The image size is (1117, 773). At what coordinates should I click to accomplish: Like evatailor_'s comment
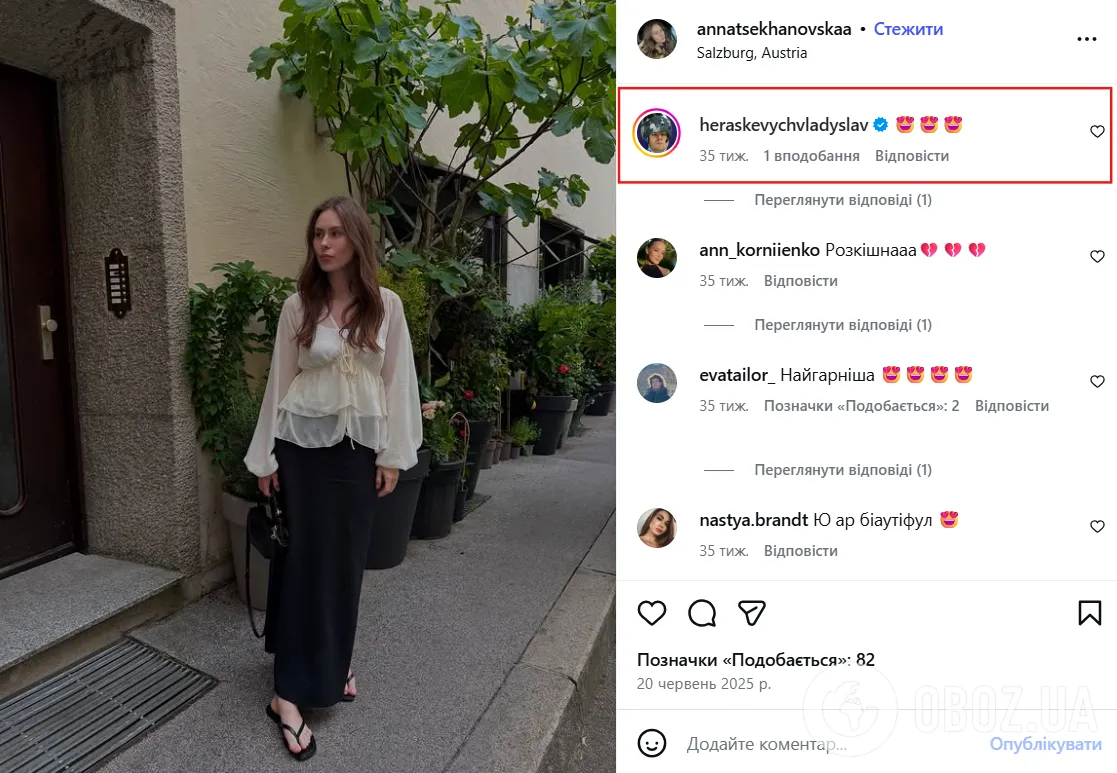click(1097, 381)
